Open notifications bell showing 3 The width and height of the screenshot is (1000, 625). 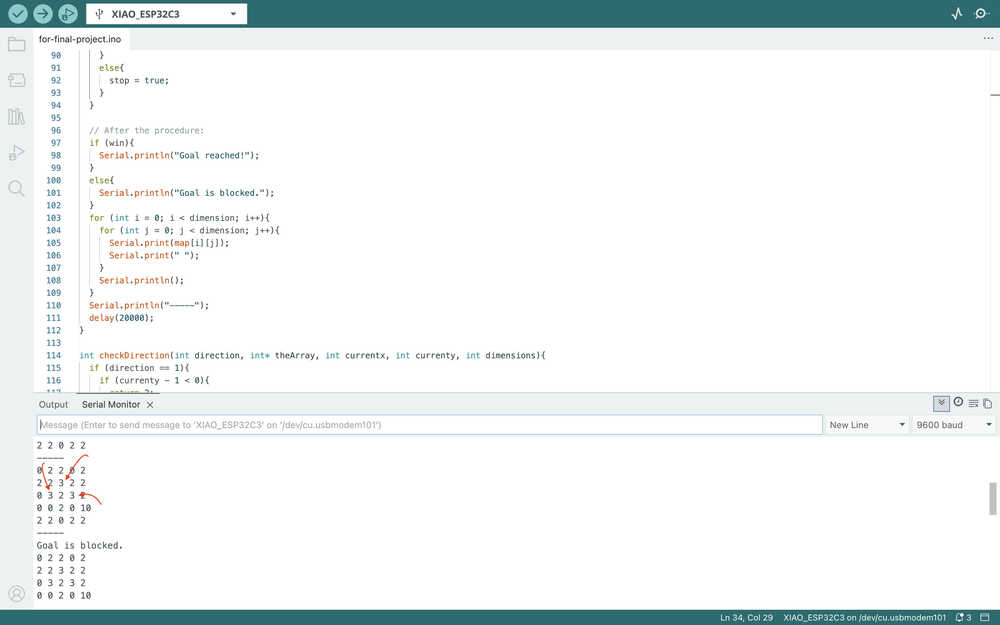click(x=963, y=617)
